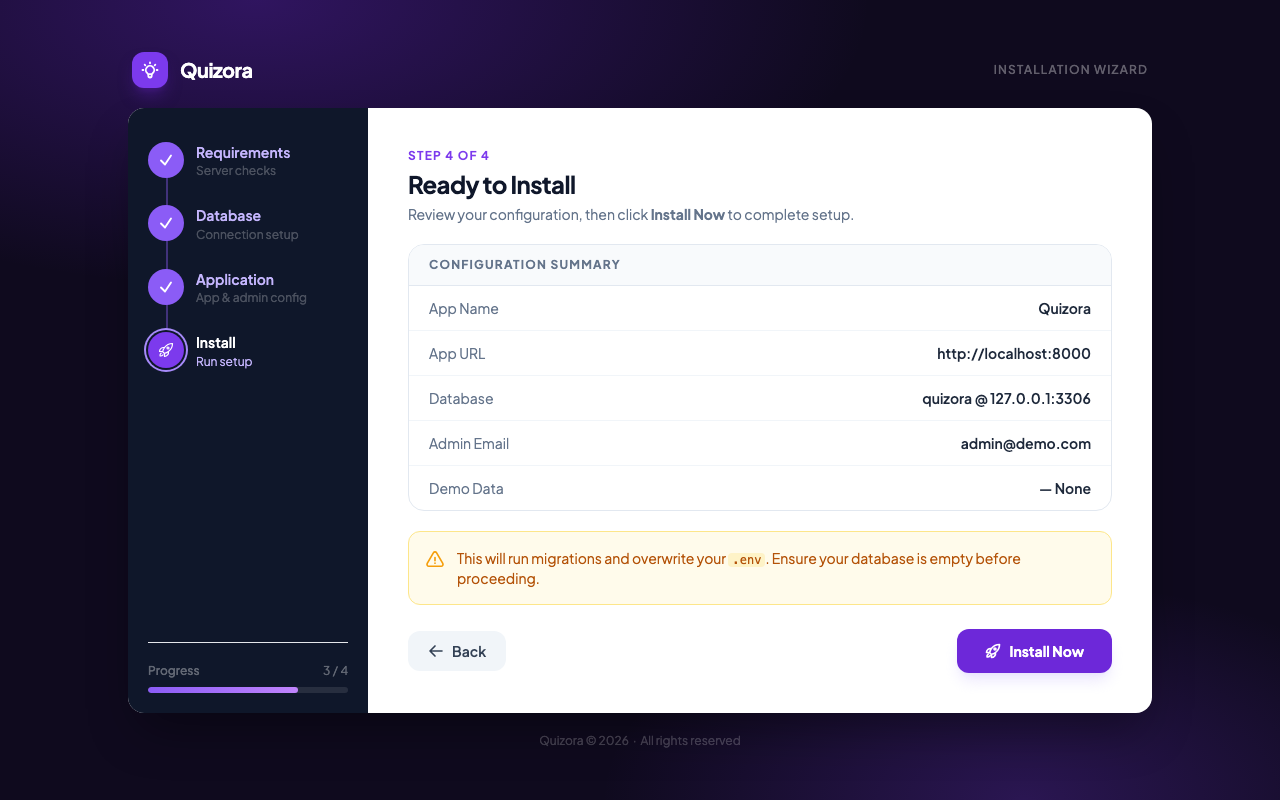
Task: Click the Quizora © 2026 footer text
Action: point(584,741)
